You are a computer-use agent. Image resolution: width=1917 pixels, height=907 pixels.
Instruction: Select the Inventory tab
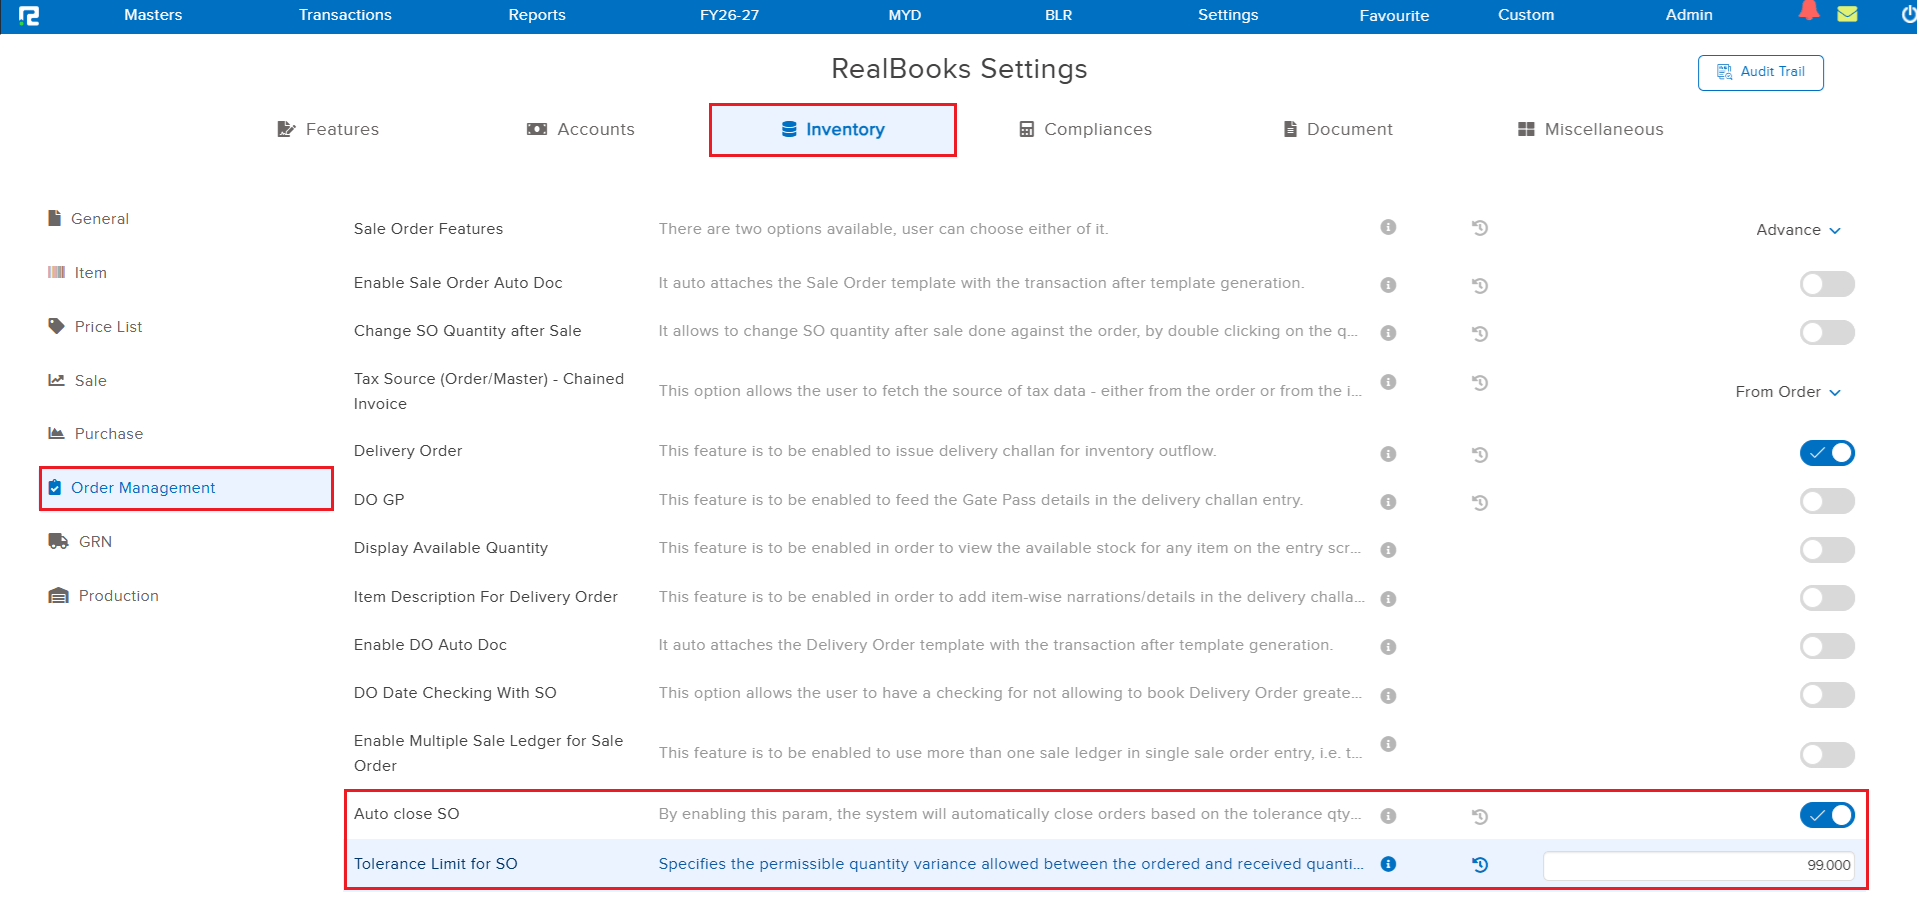833,130
